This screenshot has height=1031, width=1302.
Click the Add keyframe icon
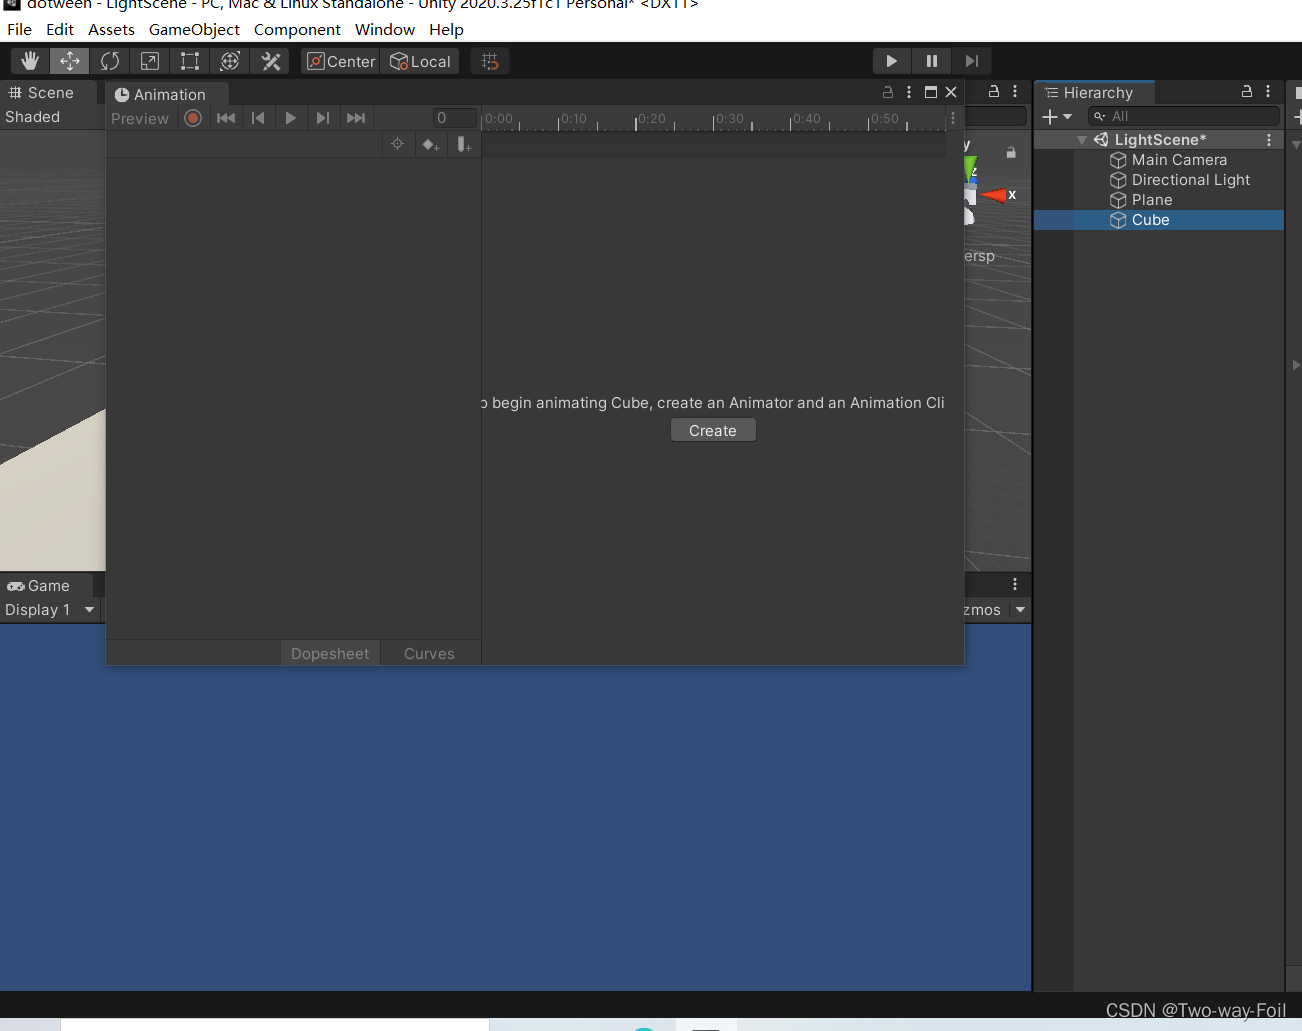click(x=431, y=144)
